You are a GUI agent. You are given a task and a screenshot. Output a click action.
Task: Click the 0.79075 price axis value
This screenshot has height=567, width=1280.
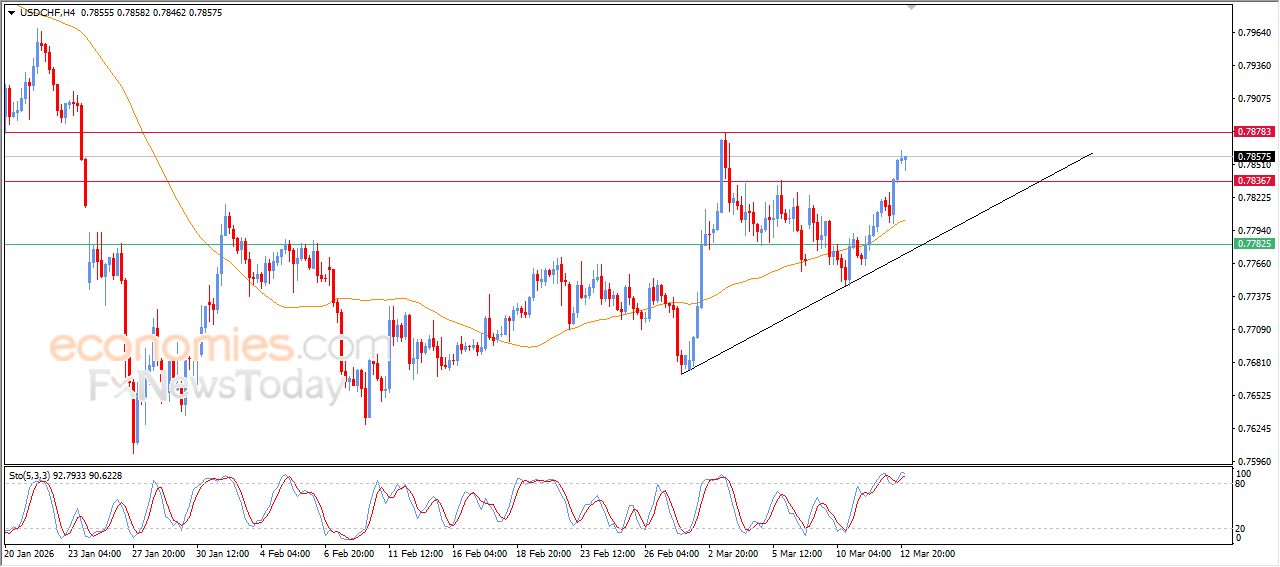pos(1254,99)
